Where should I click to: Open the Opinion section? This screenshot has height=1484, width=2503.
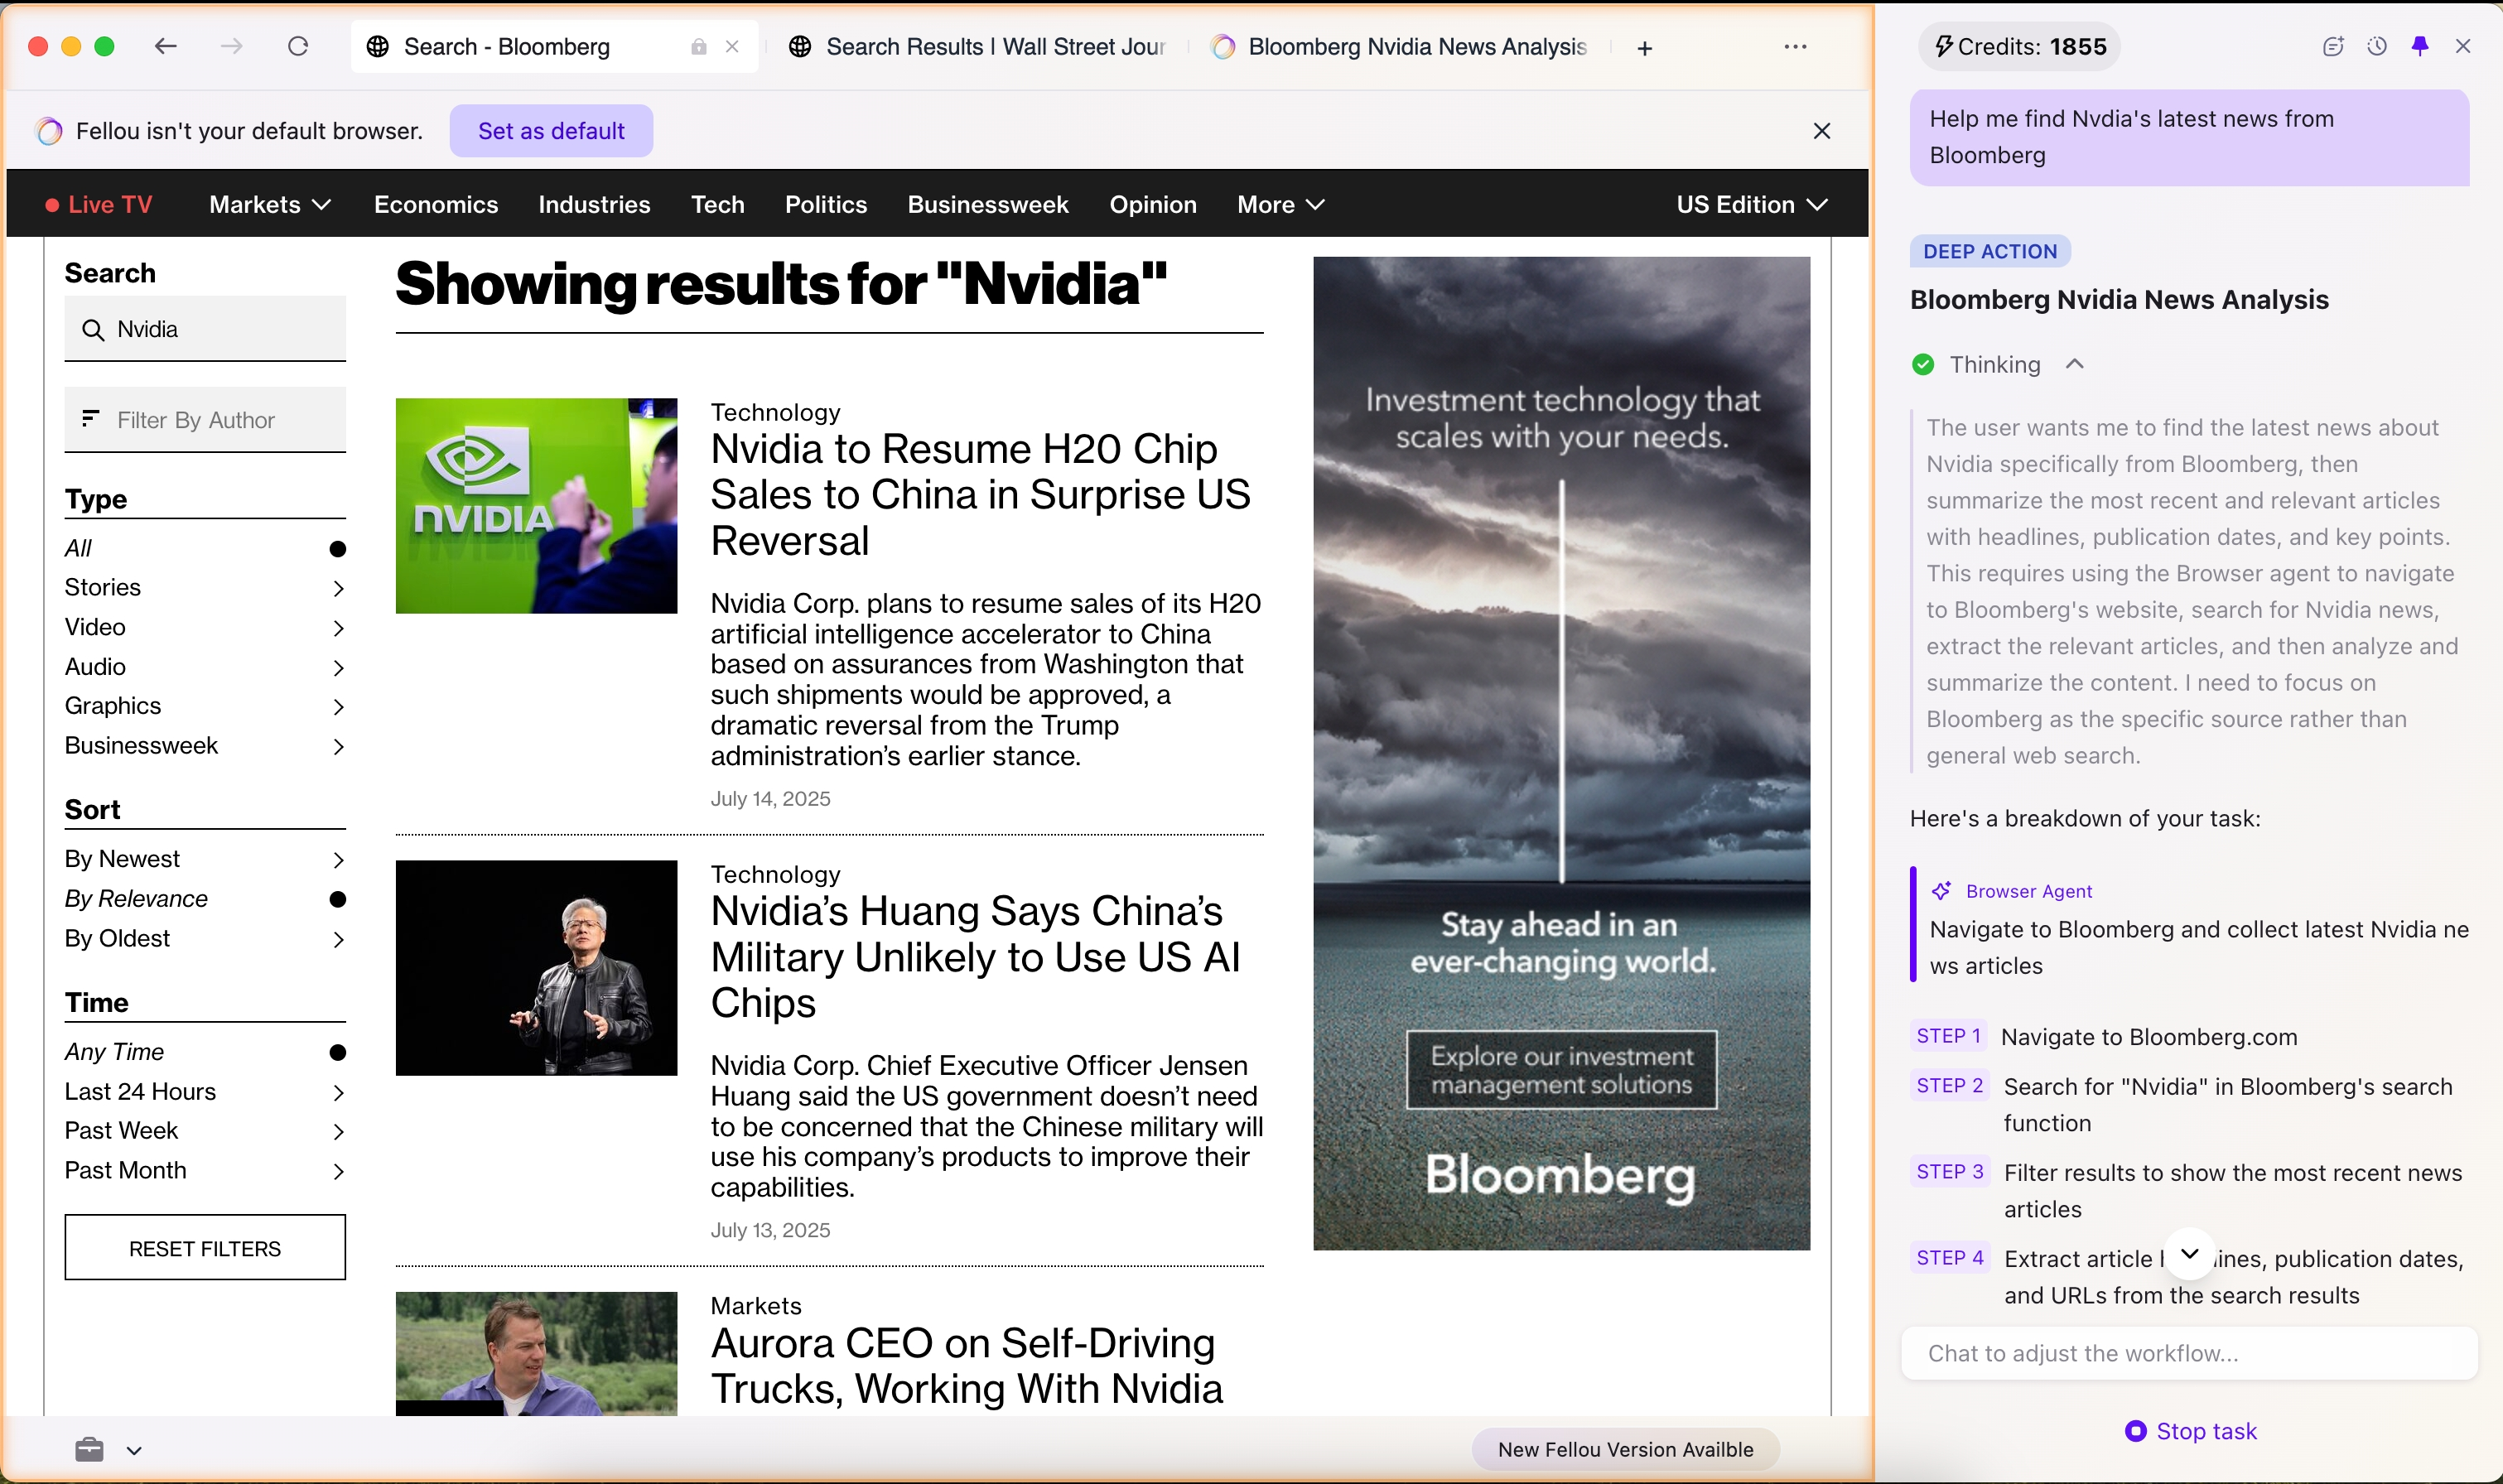tap(1153, 204)
